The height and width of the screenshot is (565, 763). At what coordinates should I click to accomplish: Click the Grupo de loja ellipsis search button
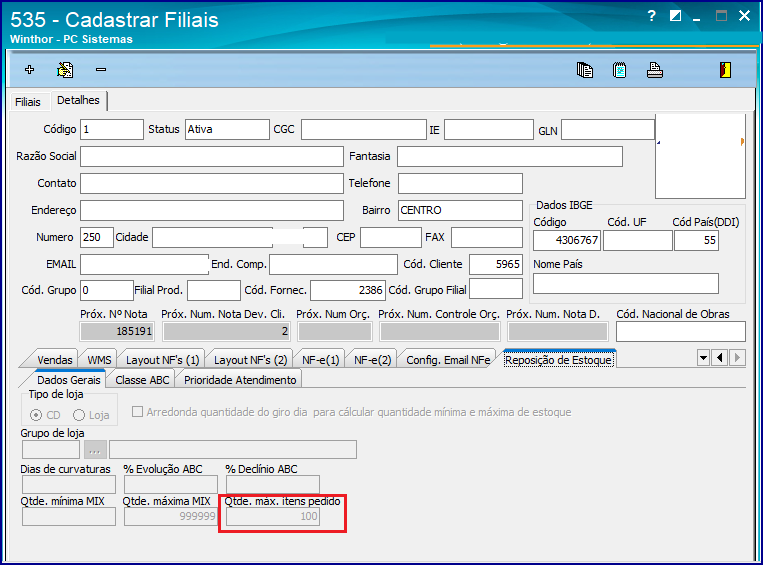(95, 450)
